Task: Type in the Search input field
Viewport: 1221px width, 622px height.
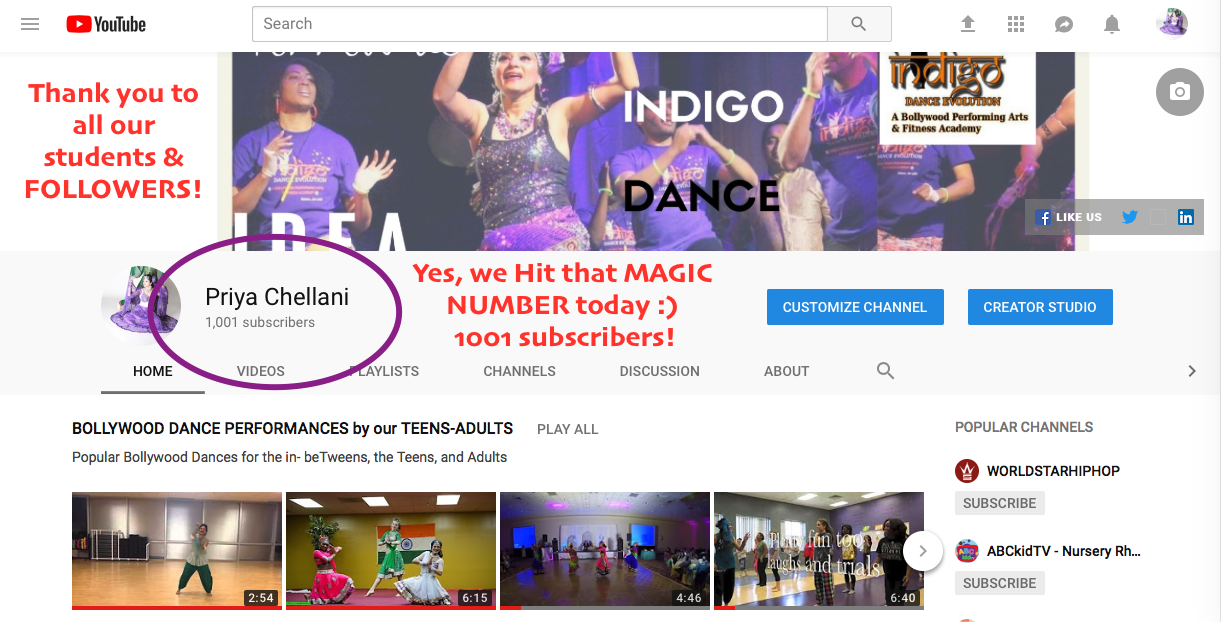Action: pos(540,24)
